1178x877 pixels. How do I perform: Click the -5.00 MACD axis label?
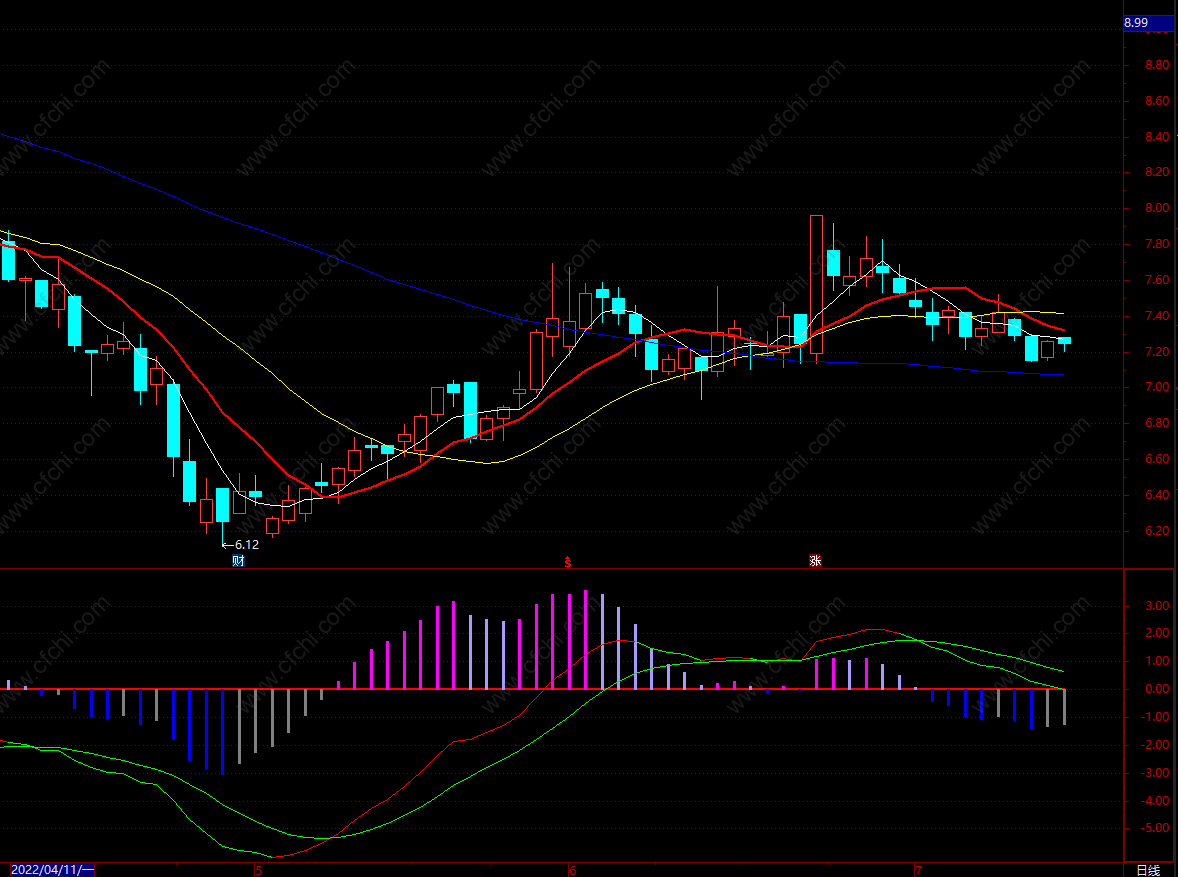[1155, 829]
